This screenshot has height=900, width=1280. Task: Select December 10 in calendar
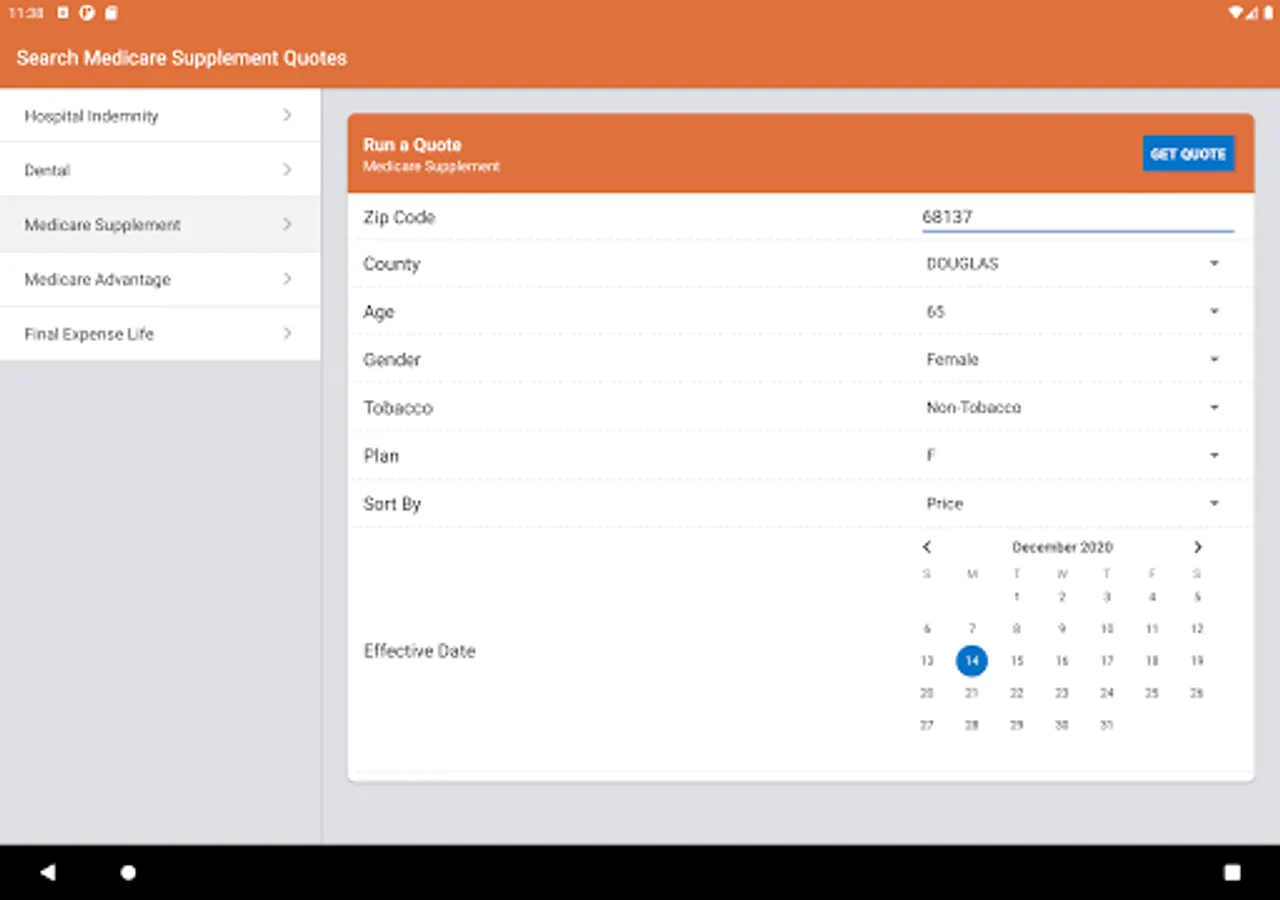coord(1107,629)
